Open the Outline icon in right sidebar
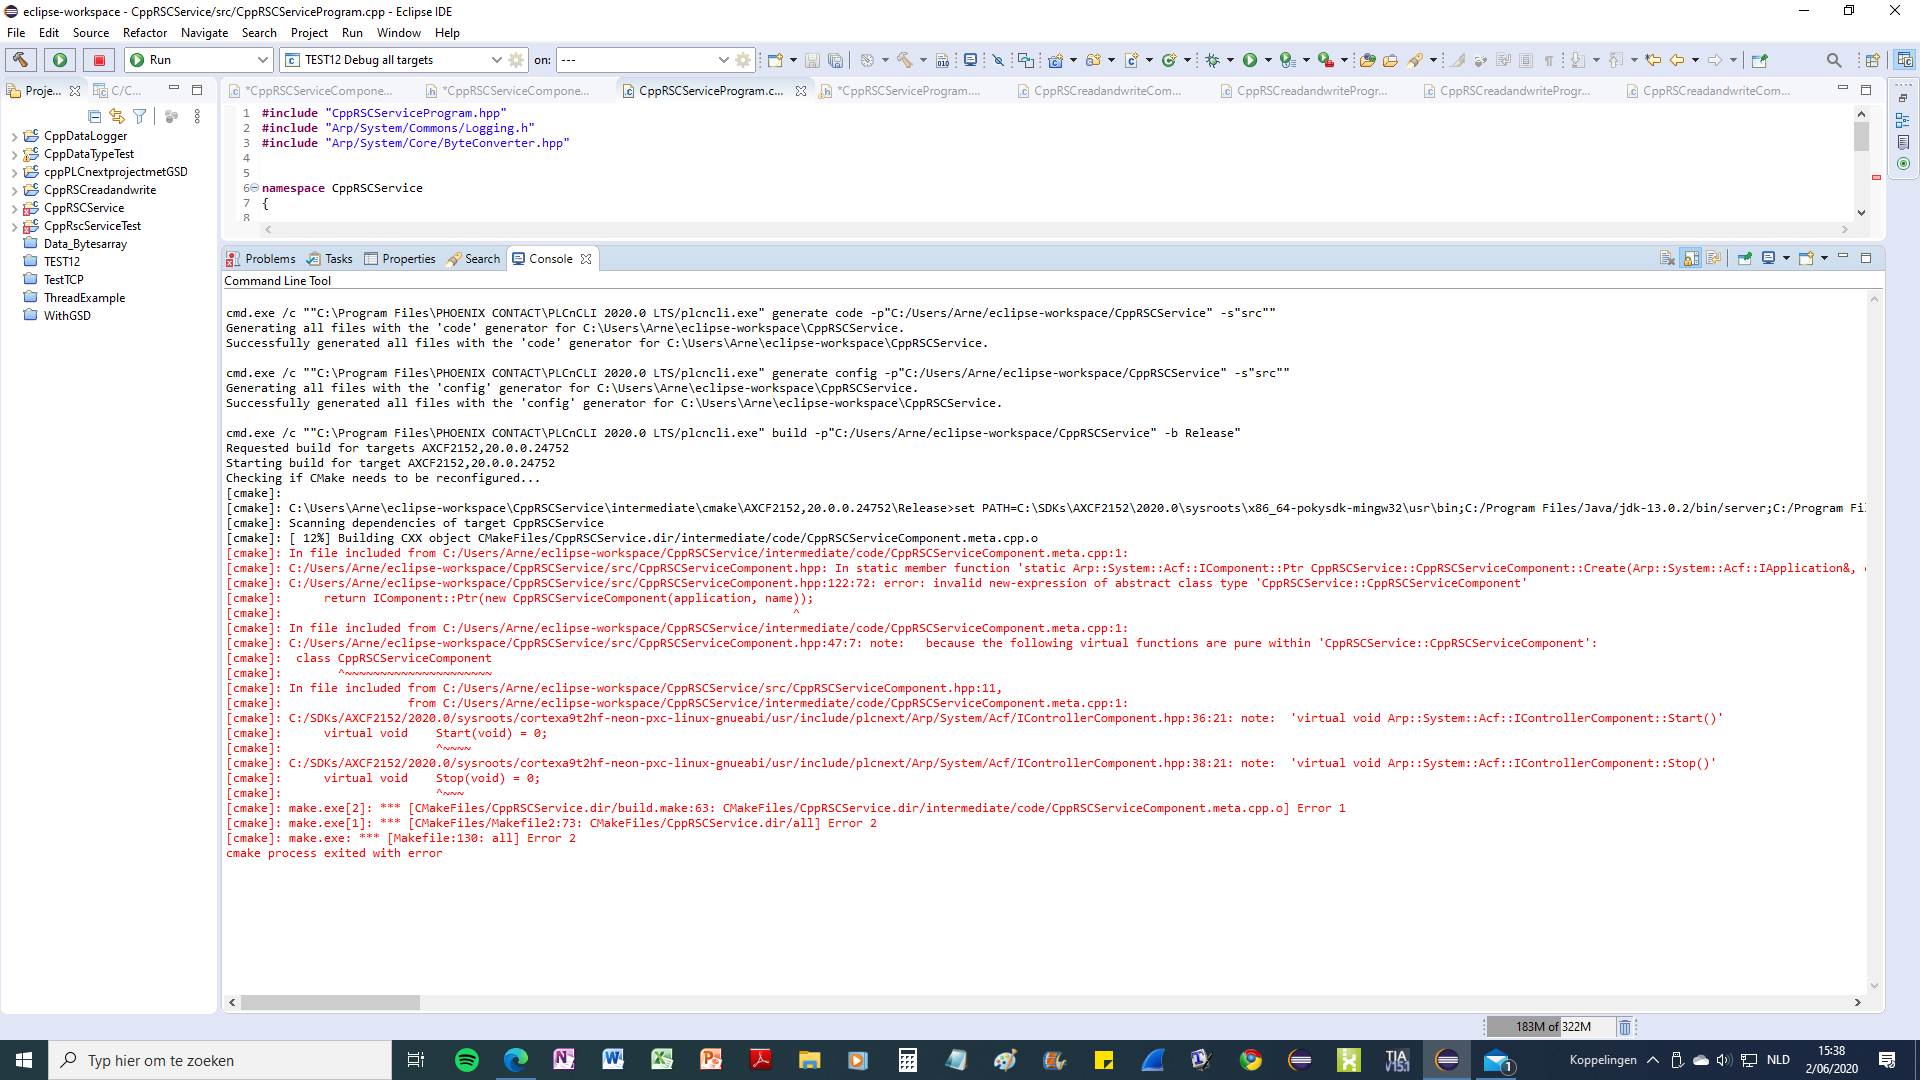 pos(1902,121)
